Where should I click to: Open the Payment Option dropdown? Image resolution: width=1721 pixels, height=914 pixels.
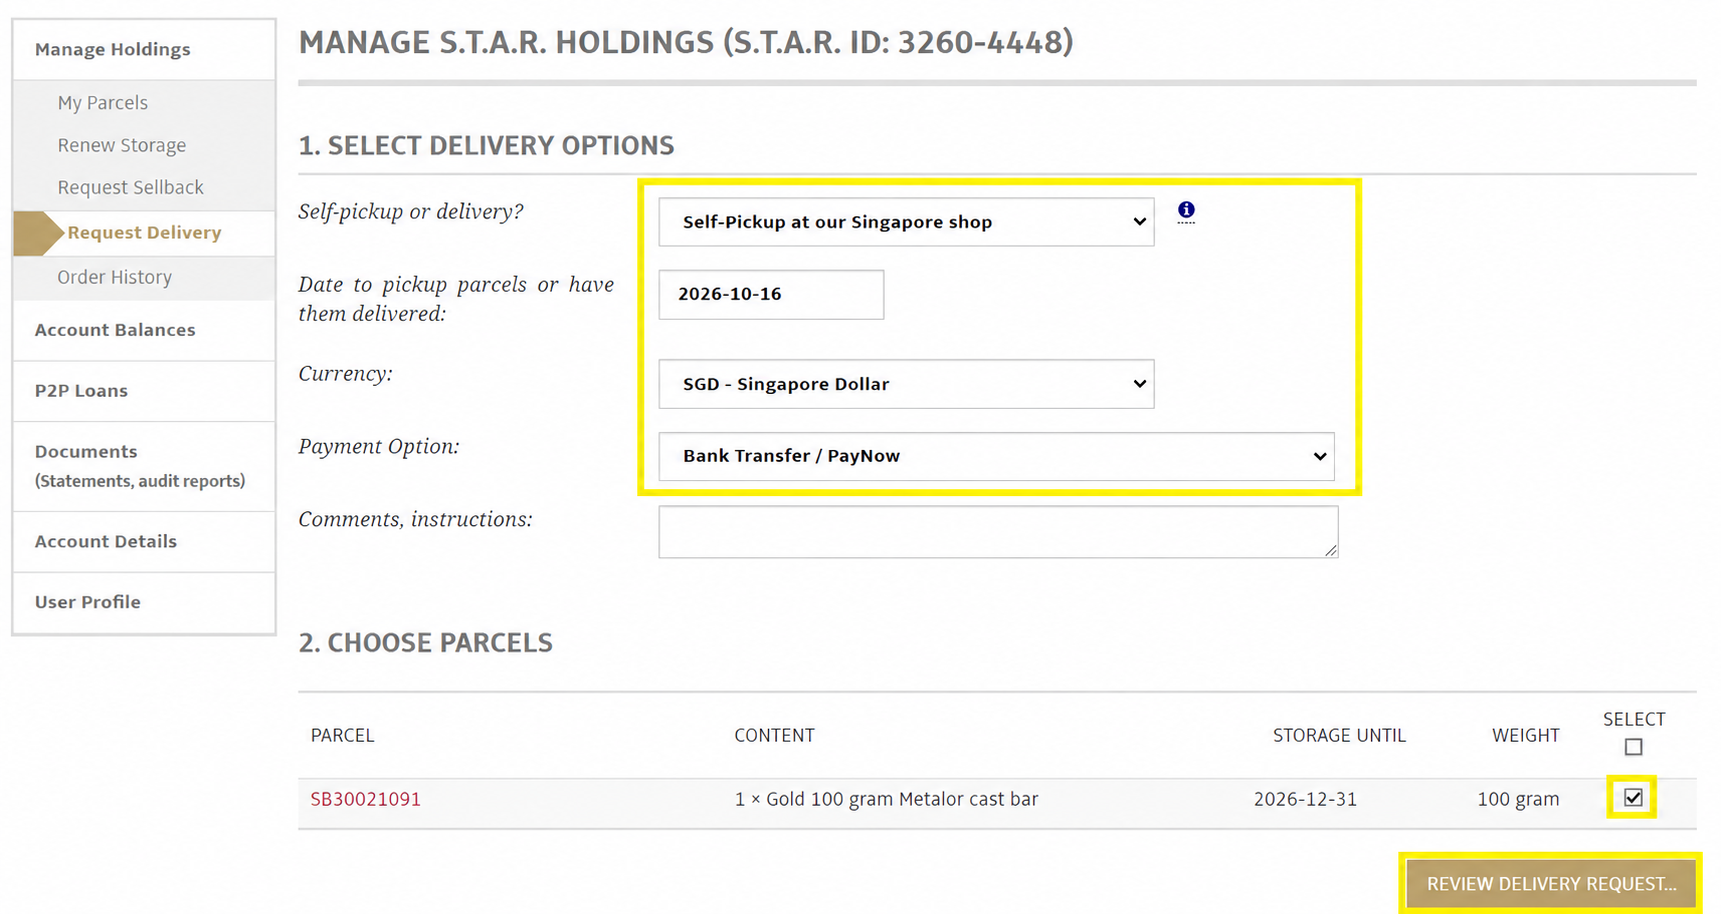(996, 456)
